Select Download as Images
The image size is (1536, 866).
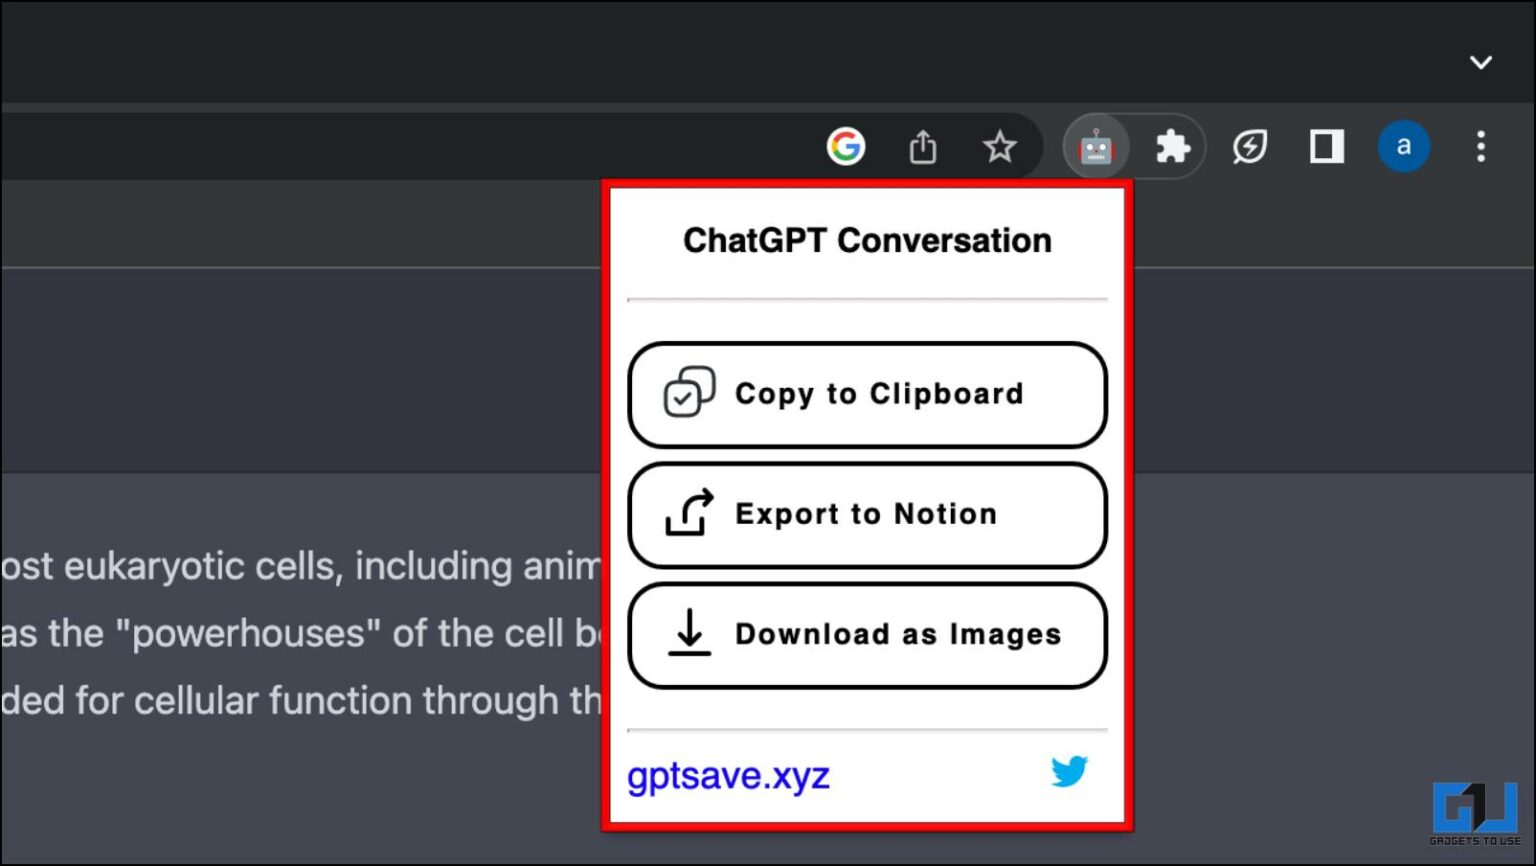pos(867,634)
